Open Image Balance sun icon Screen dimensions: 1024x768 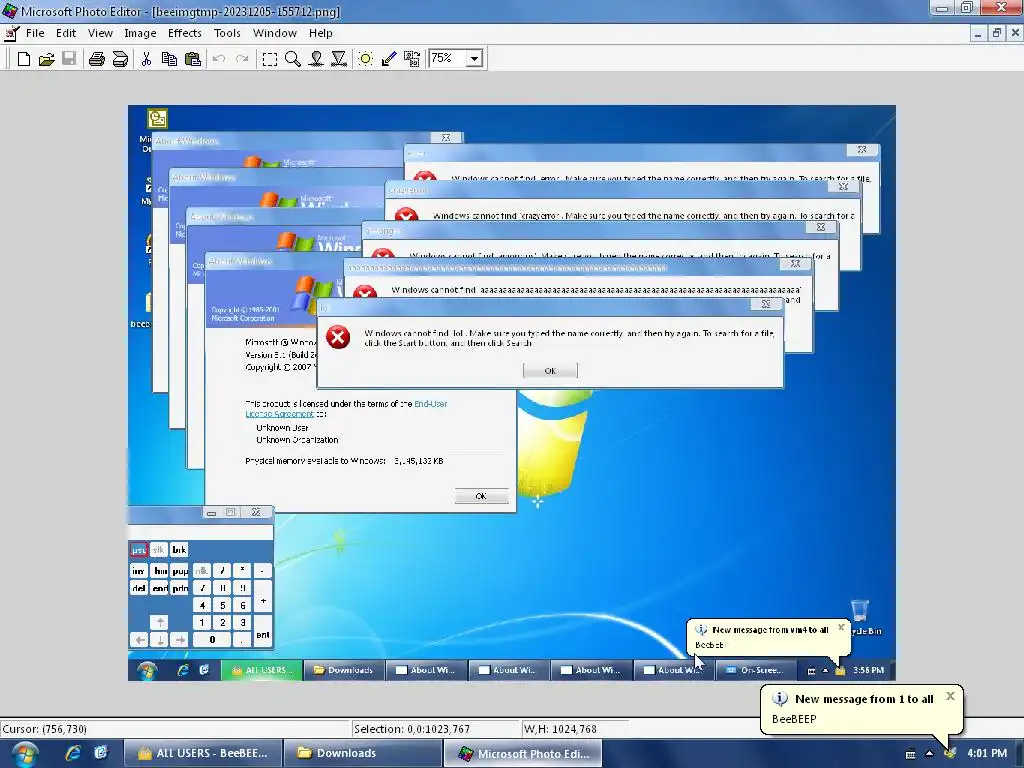[366, 59]
